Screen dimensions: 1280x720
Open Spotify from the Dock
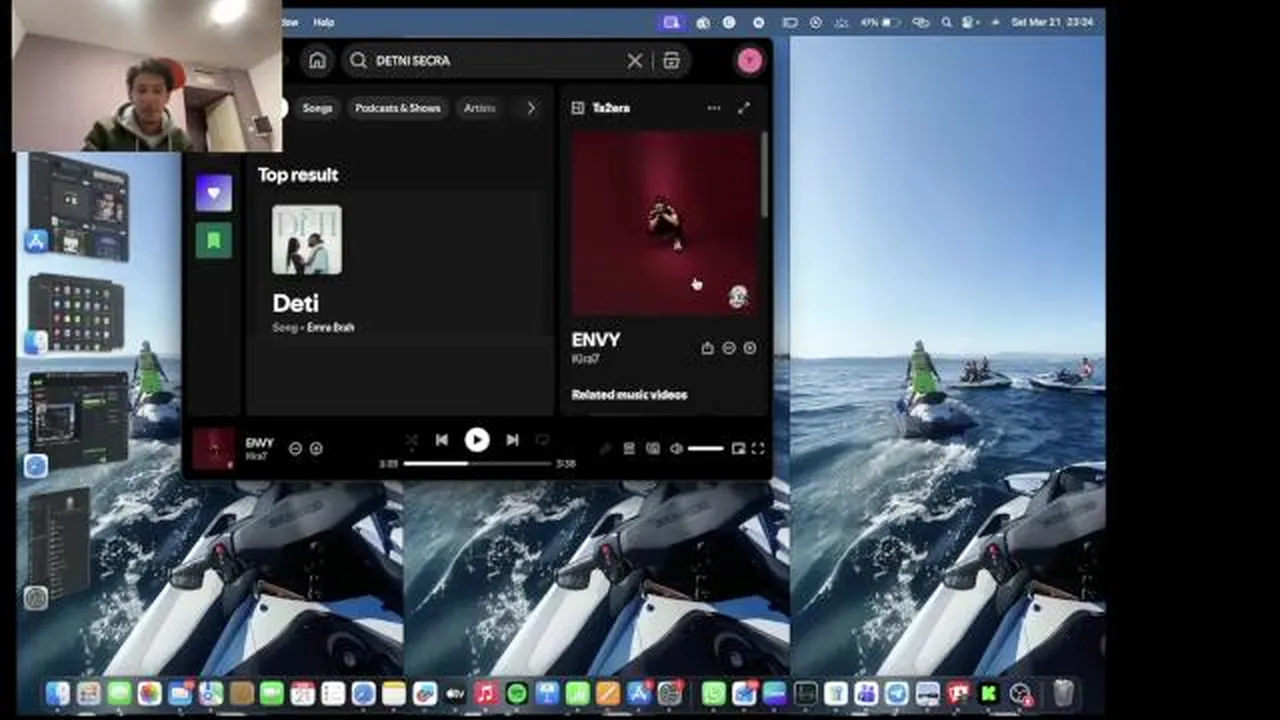517,693
